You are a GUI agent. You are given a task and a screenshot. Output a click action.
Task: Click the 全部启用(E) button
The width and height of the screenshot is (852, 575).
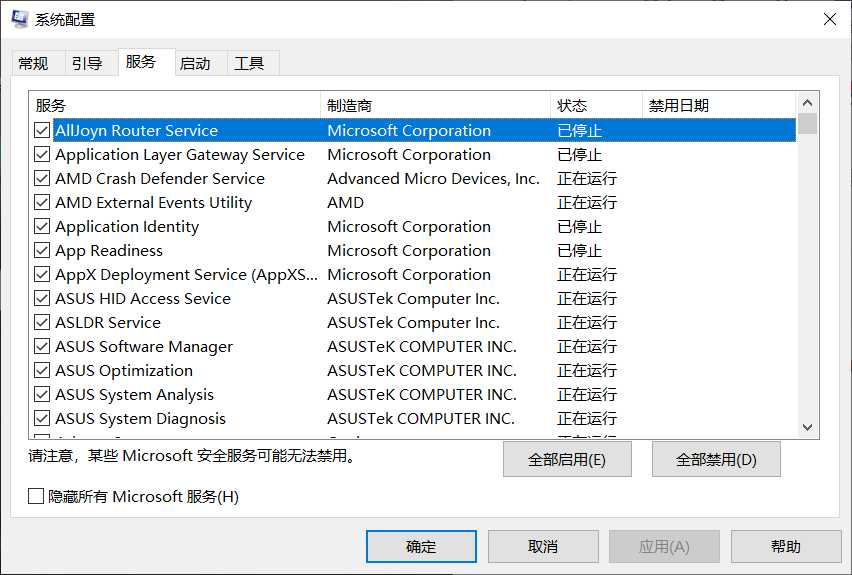click(x=567, y=459)
